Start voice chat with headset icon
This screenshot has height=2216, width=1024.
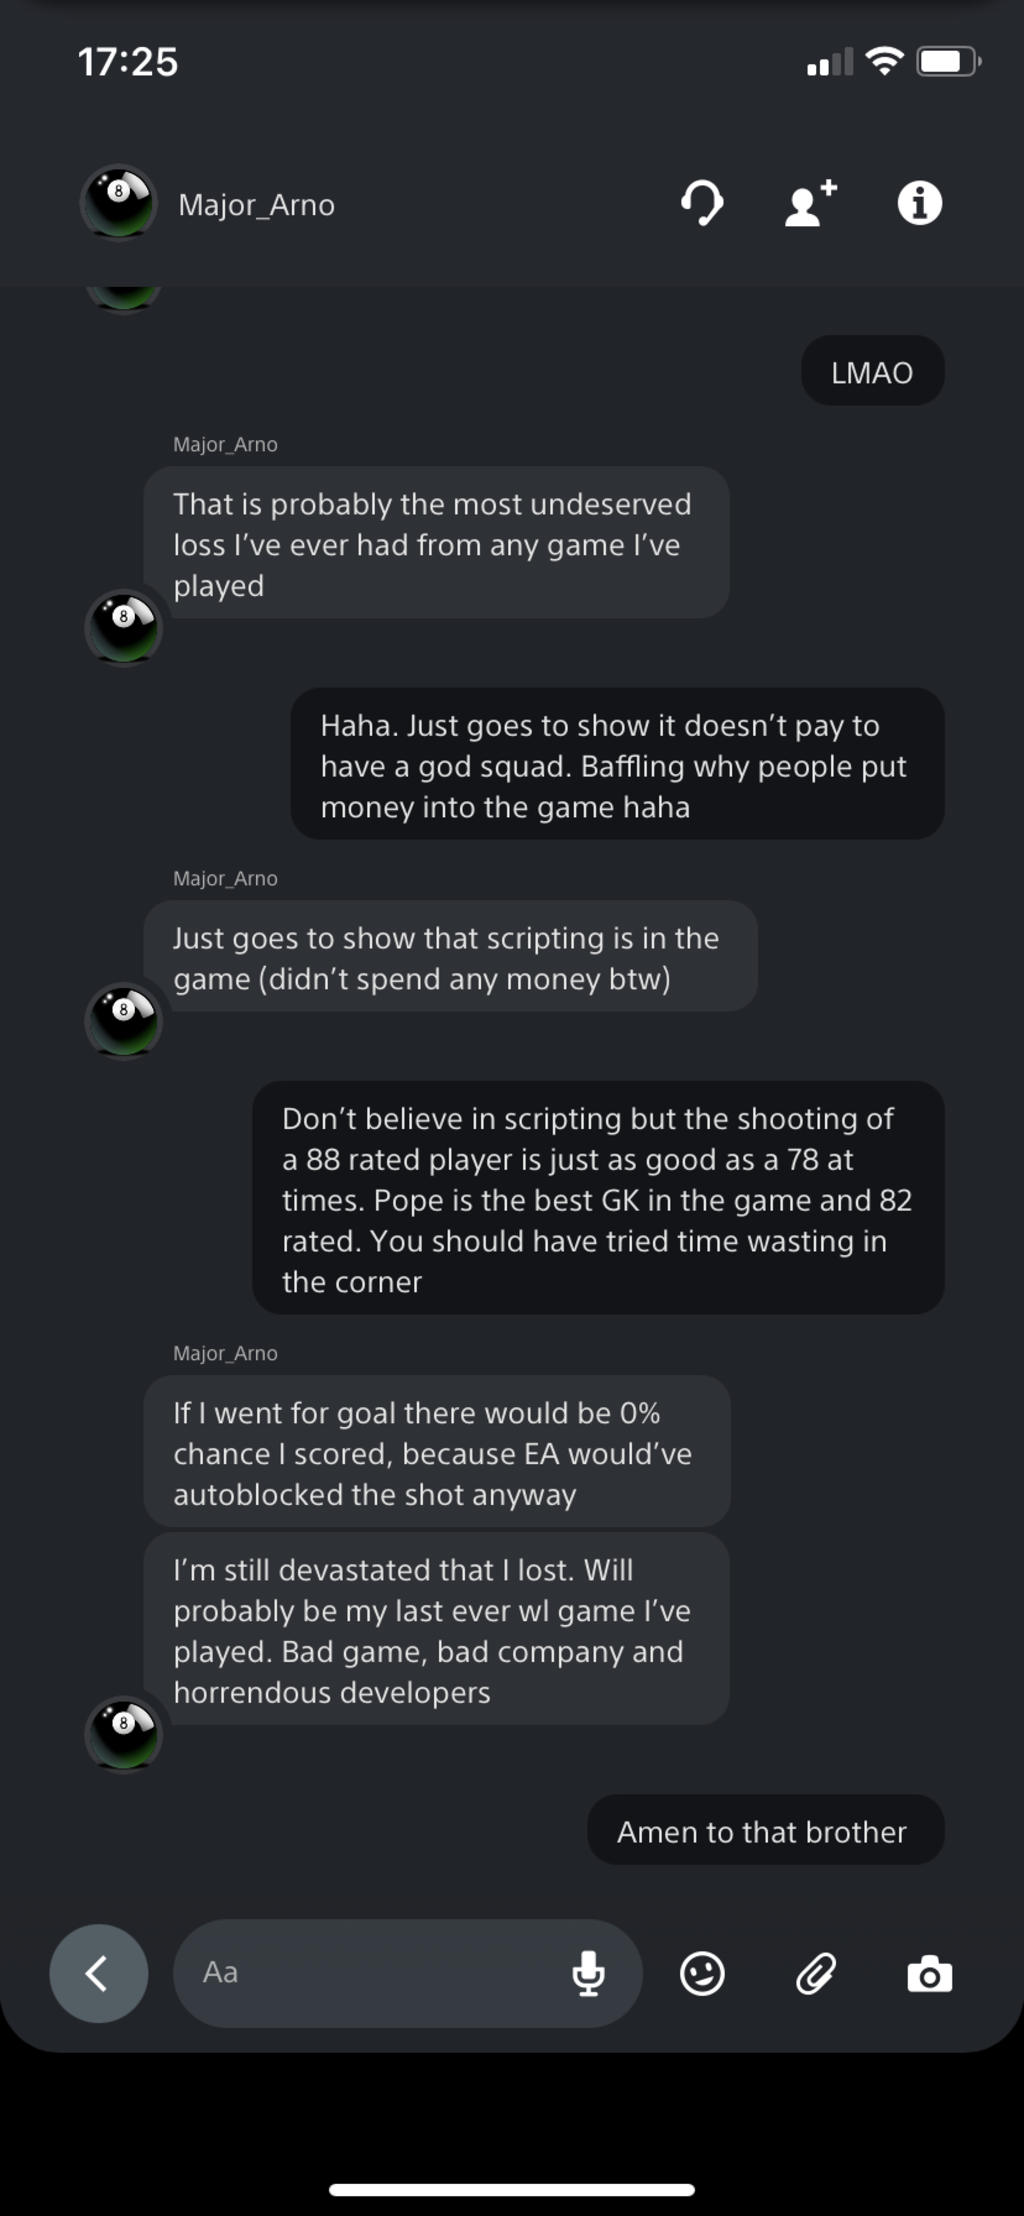click(702, 203)
